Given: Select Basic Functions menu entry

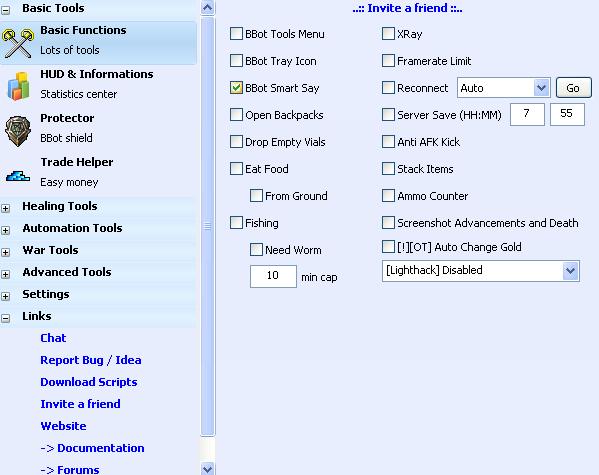Looking at the screenshot, I should pos(99,43).
